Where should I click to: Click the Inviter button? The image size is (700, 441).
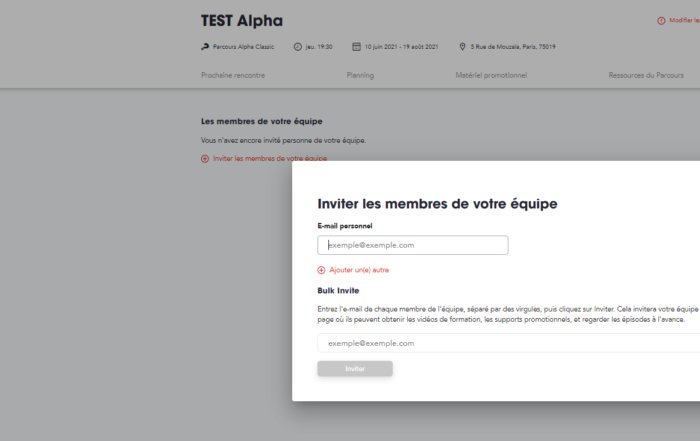[x=355, y=369]
